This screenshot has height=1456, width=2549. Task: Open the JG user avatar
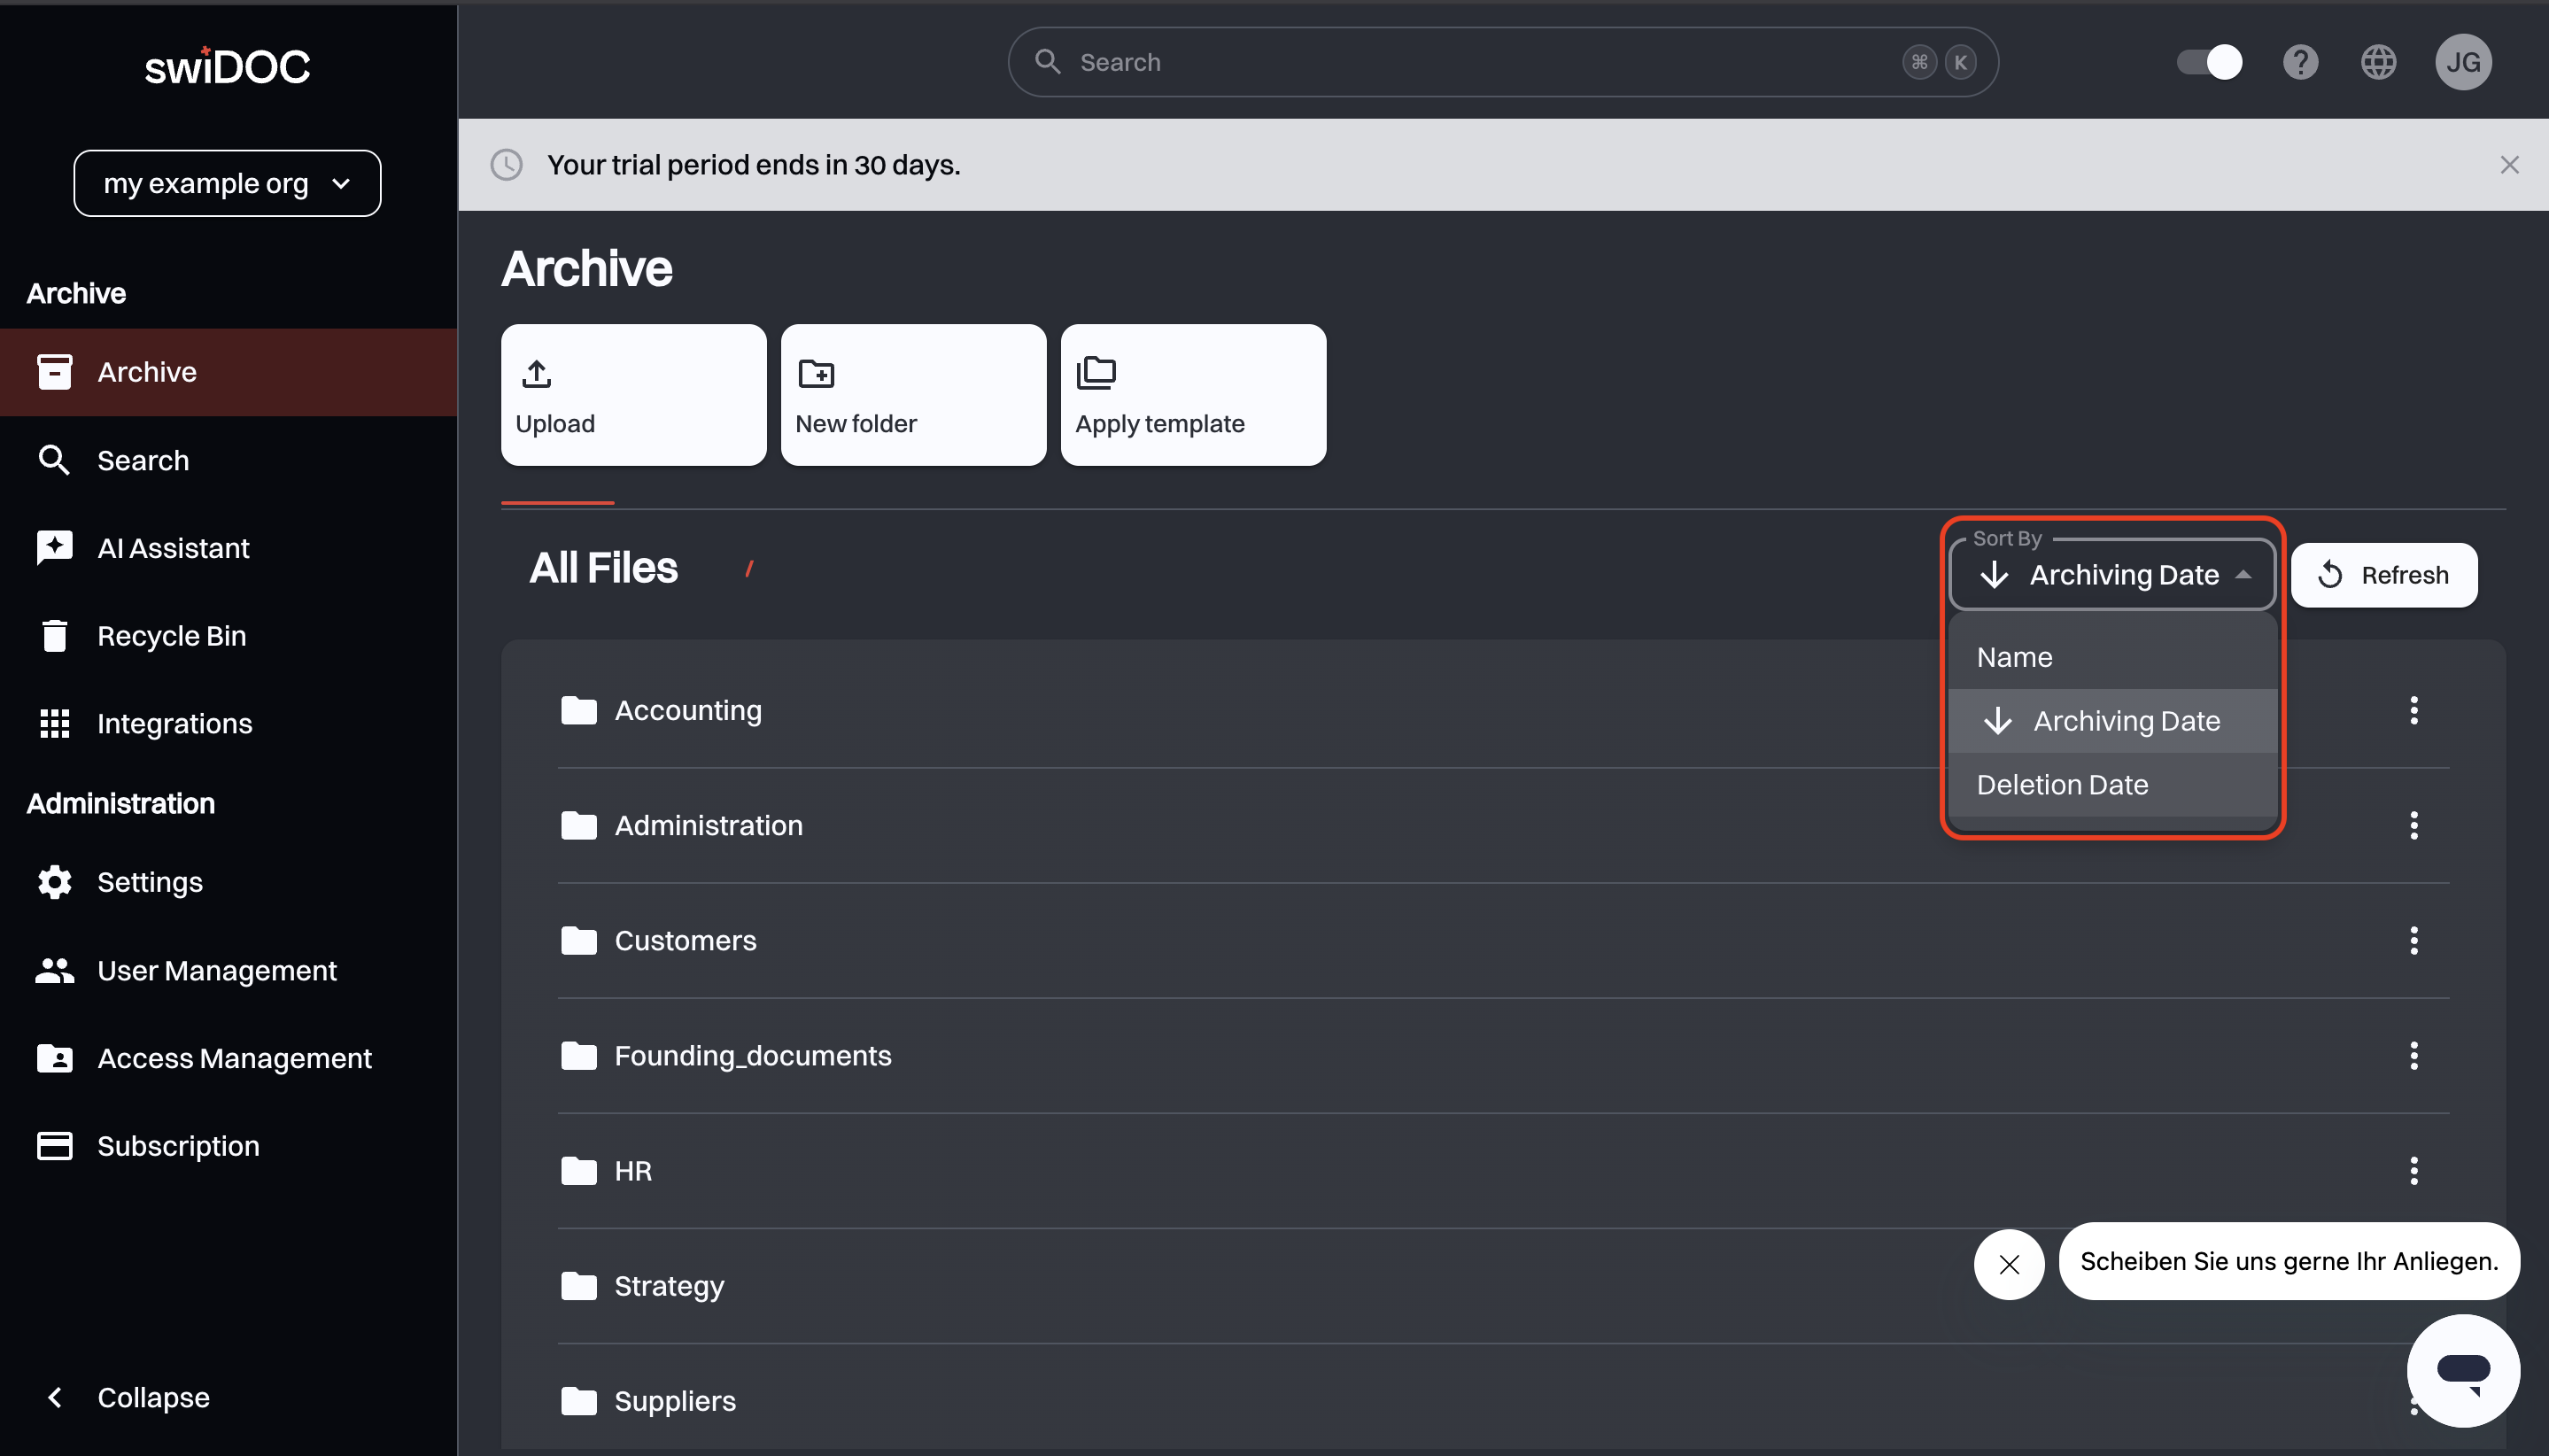tap(2463, 62)
